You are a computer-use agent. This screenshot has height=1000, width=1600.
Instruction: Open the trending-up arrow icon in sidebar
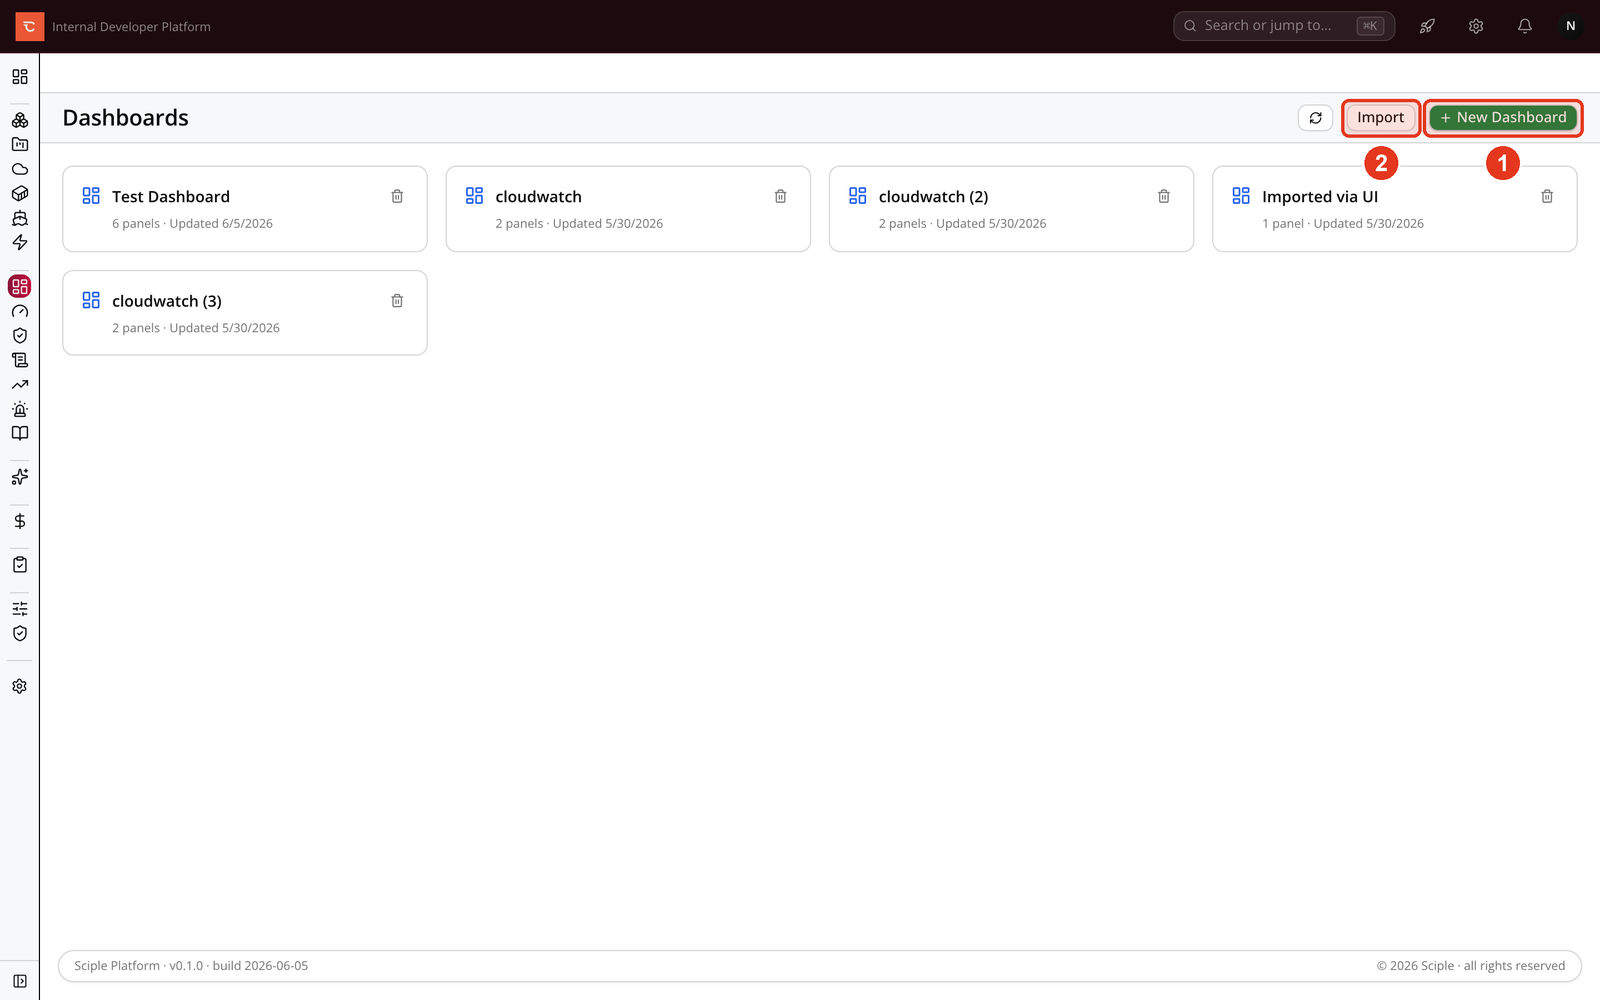[20, 385]
